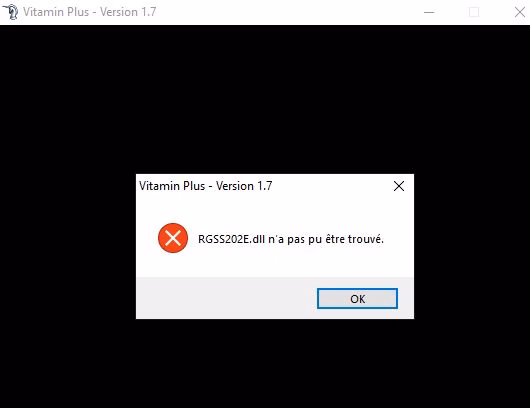Click the black area right of the error dialog

click(472, 246)
